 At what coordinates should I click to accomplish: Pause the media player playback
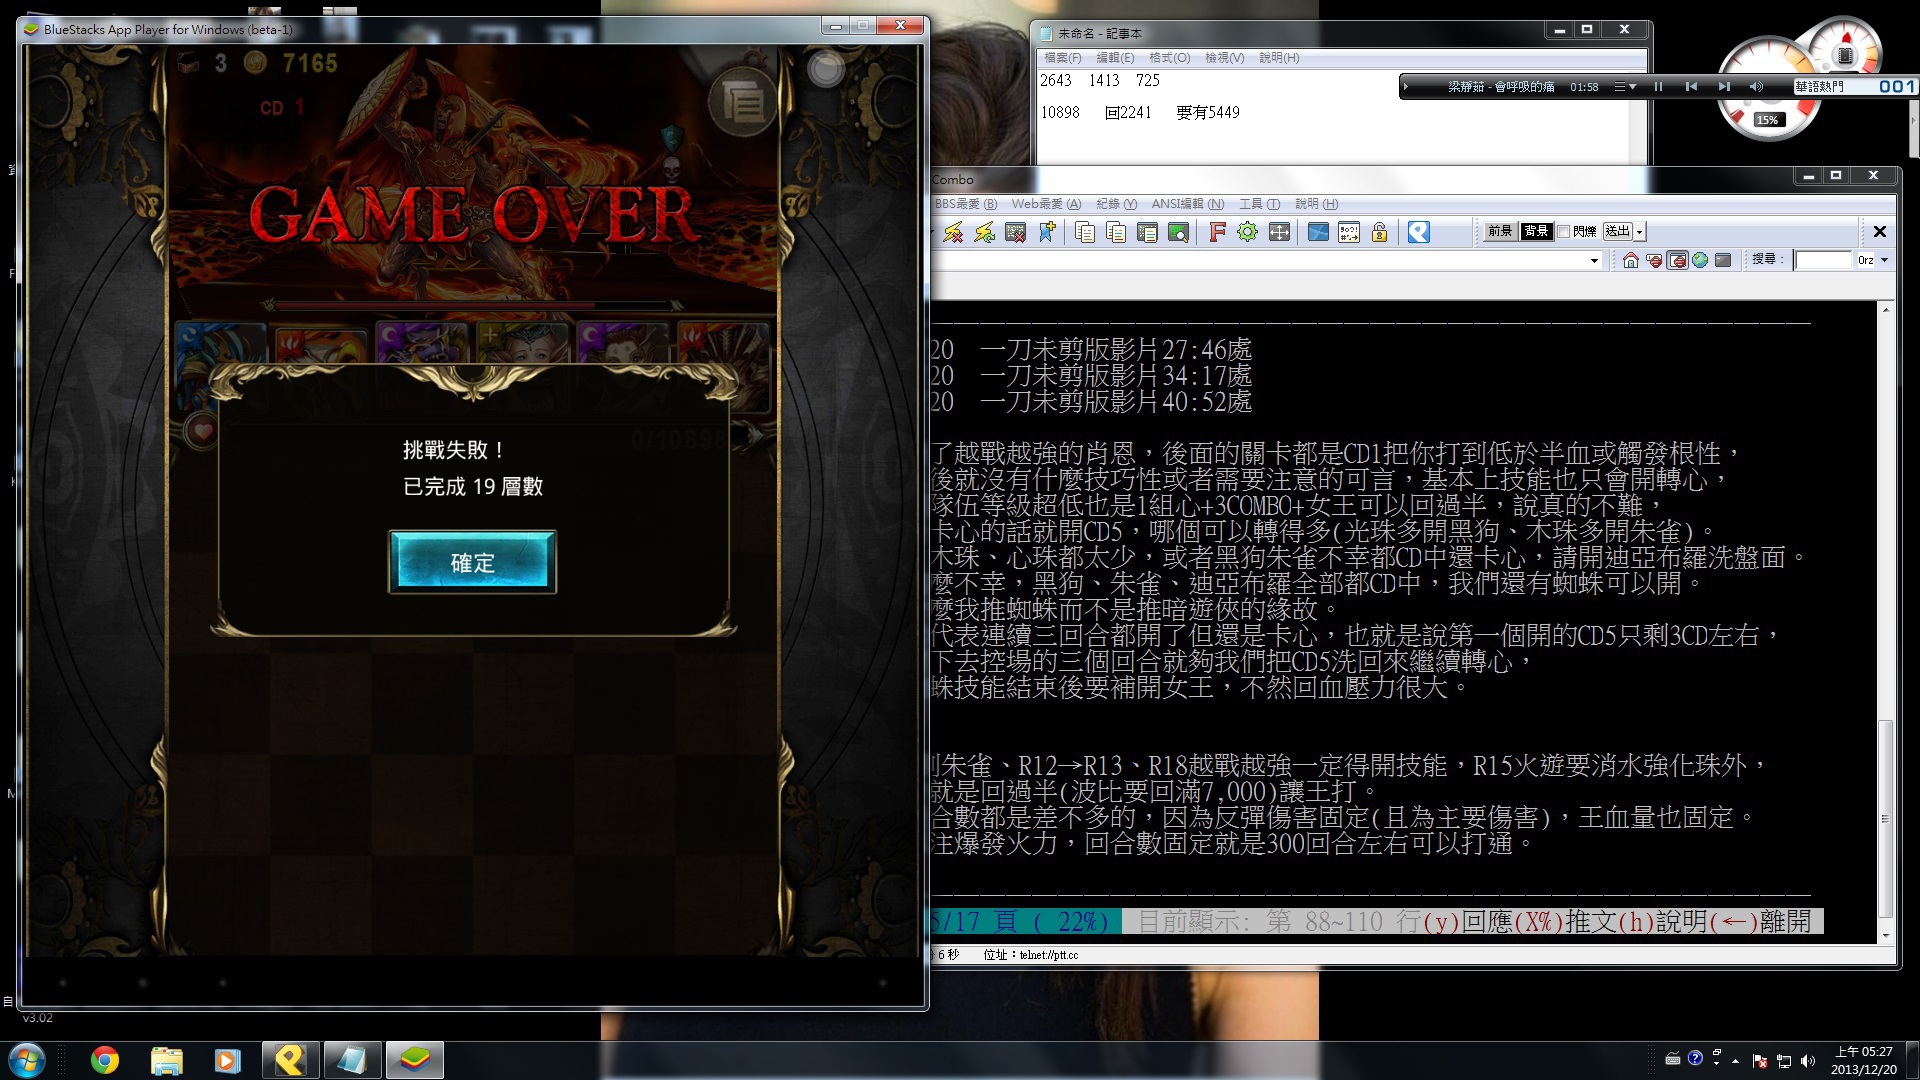point(1658,87)
